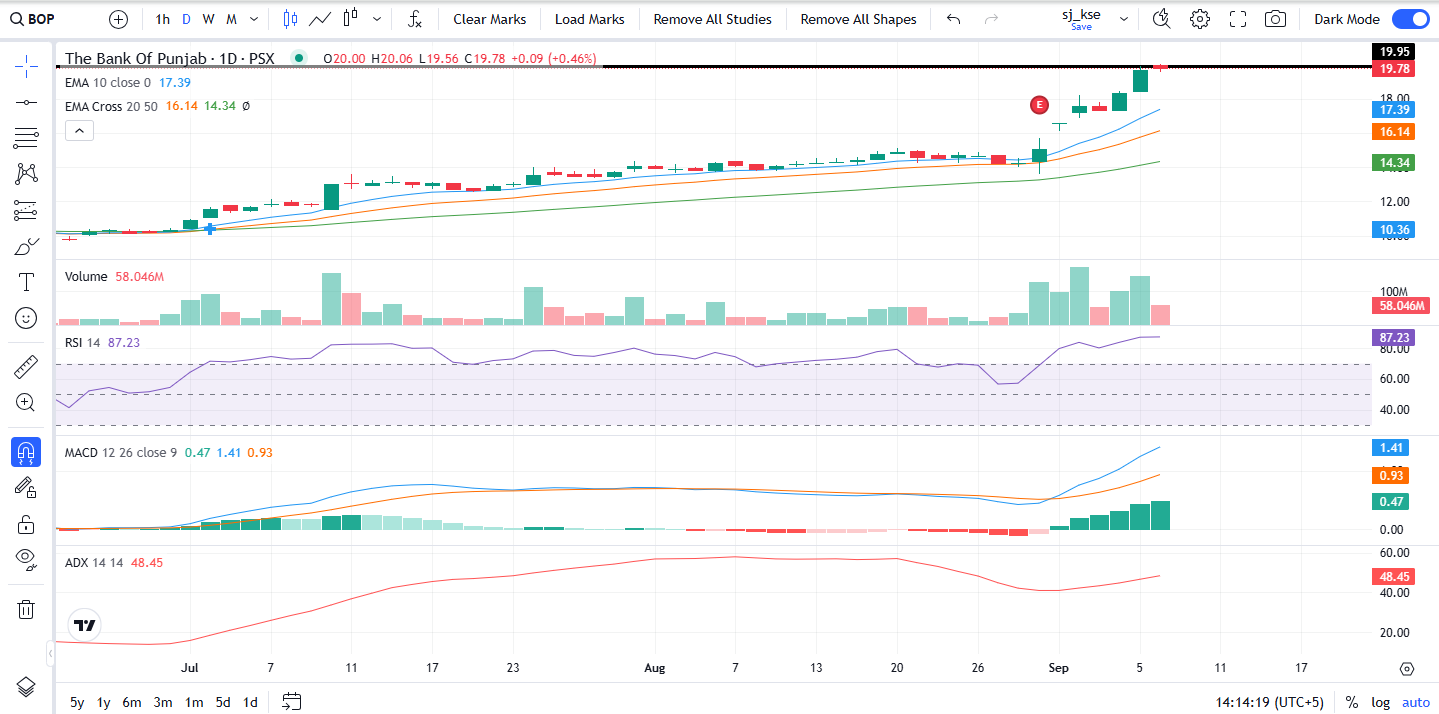Set date range to 6m
The image size is (1439, 714).
[132, 702]
